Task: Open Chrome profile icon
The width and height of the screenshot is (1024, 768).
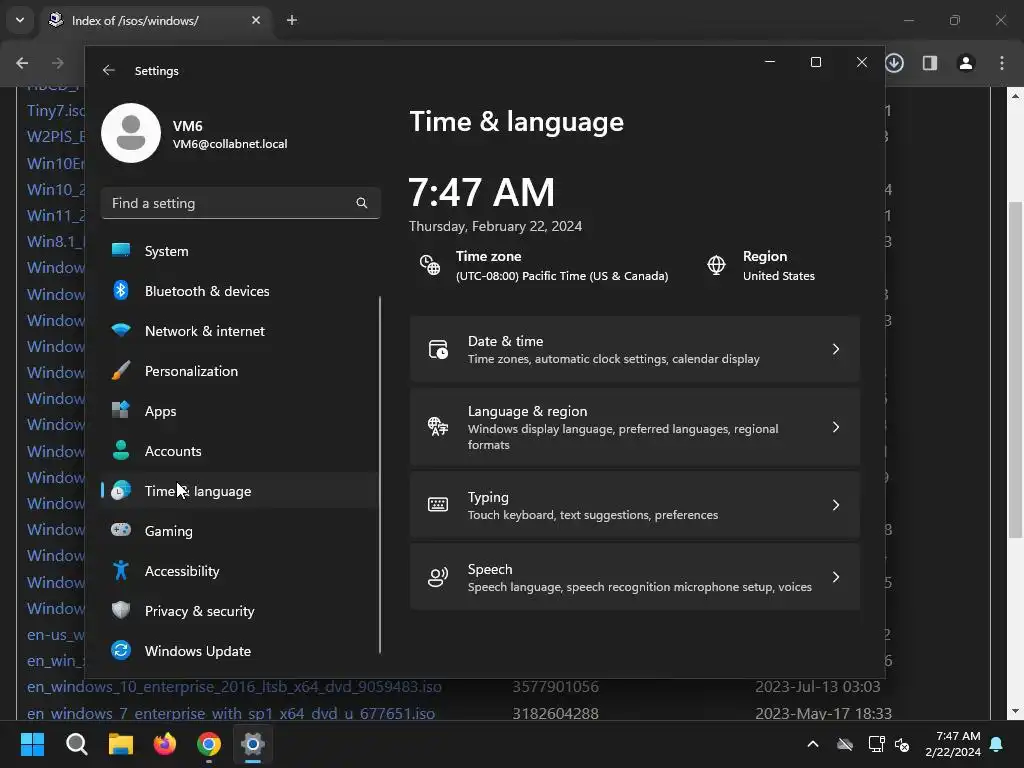Action: pyautogui.click(x=966, y=63)
